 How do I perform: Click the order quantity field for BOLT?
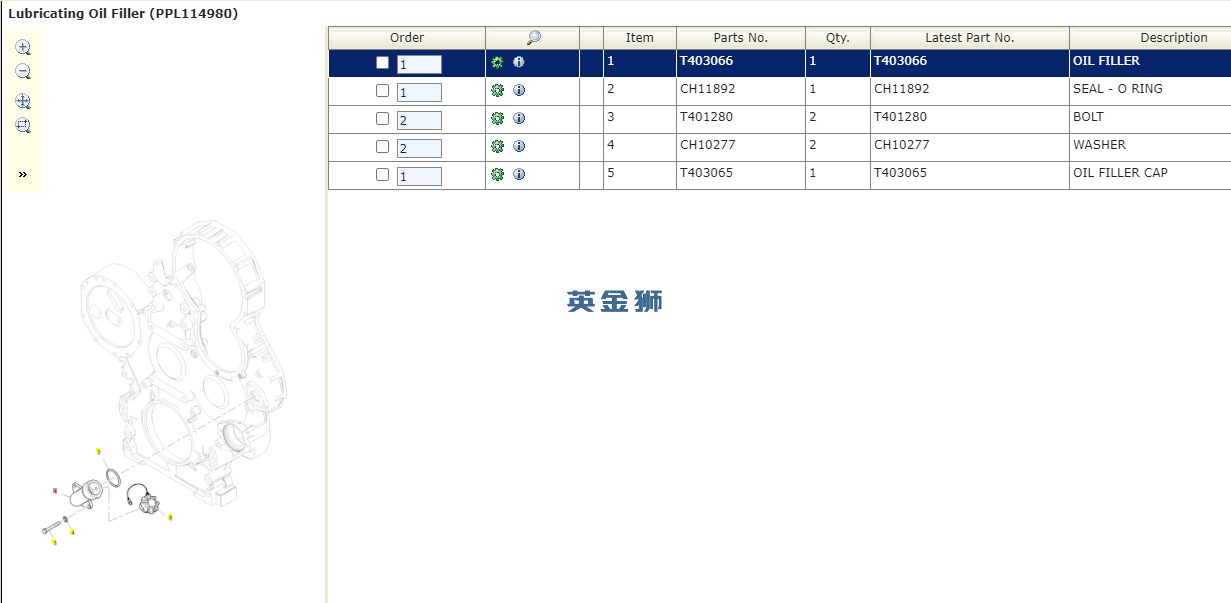419,120
